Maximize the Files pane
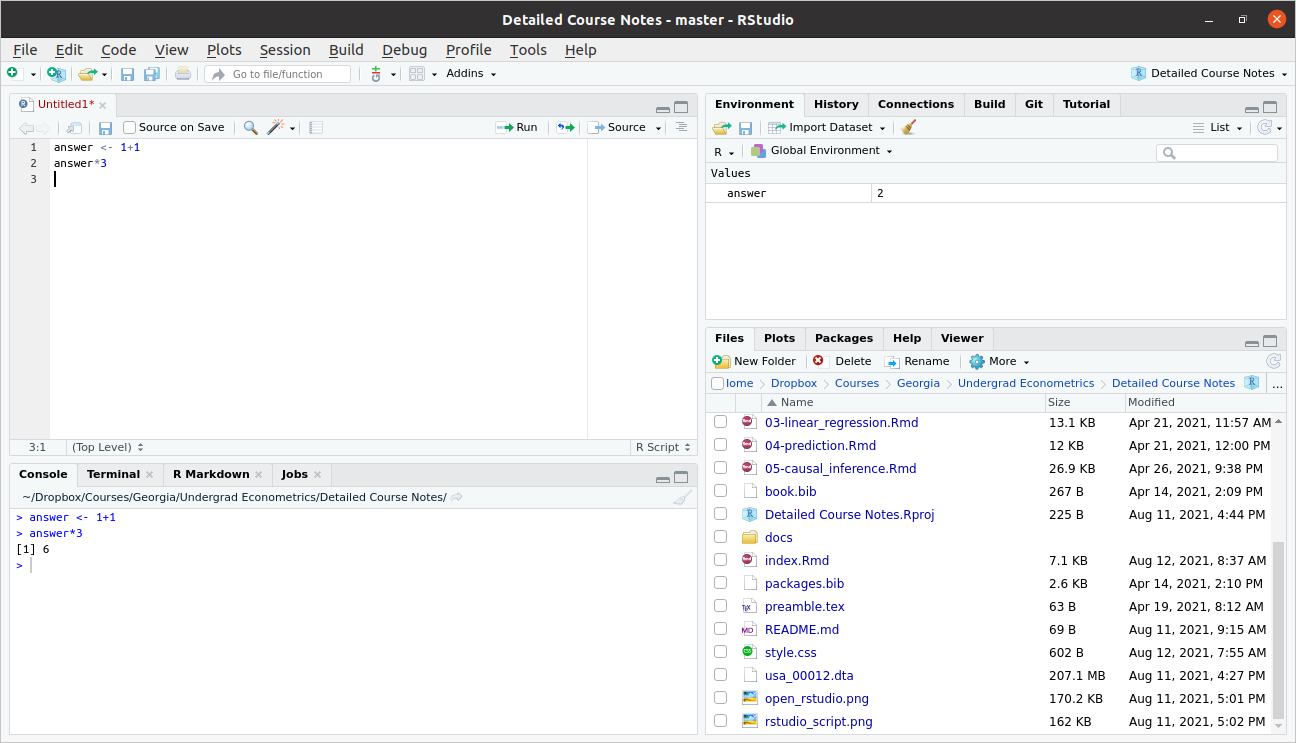The image size is (1296, 743). pyautogui.click(x=1270, y=341)
